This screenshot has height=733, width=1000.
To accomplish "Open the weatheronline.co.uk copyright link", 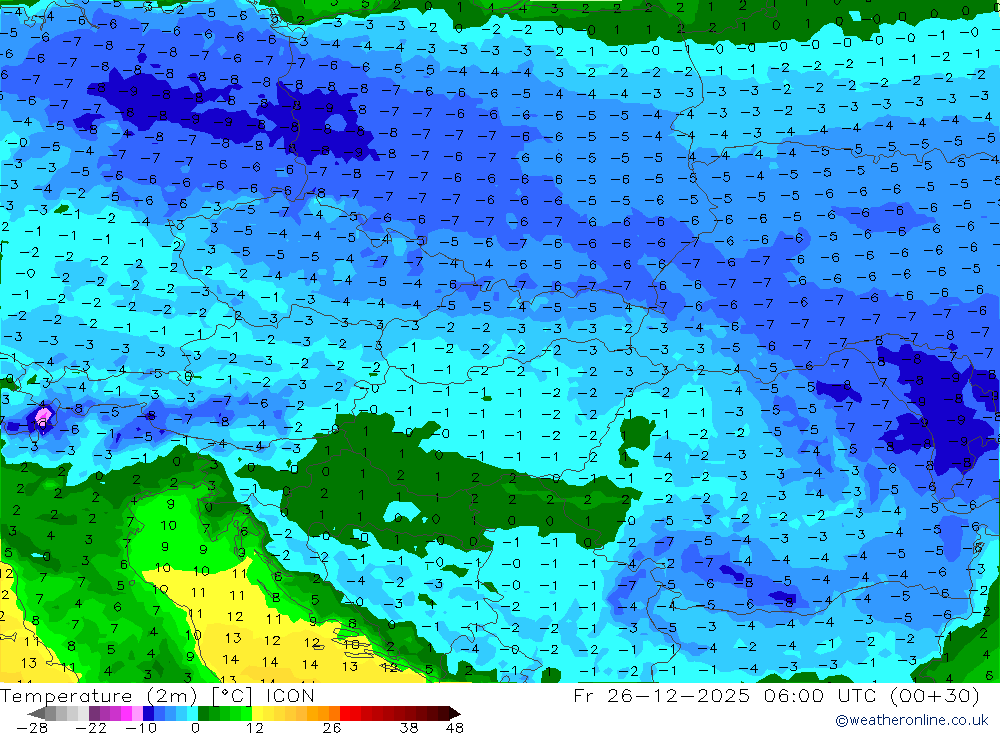I will (x=912, y=720).
